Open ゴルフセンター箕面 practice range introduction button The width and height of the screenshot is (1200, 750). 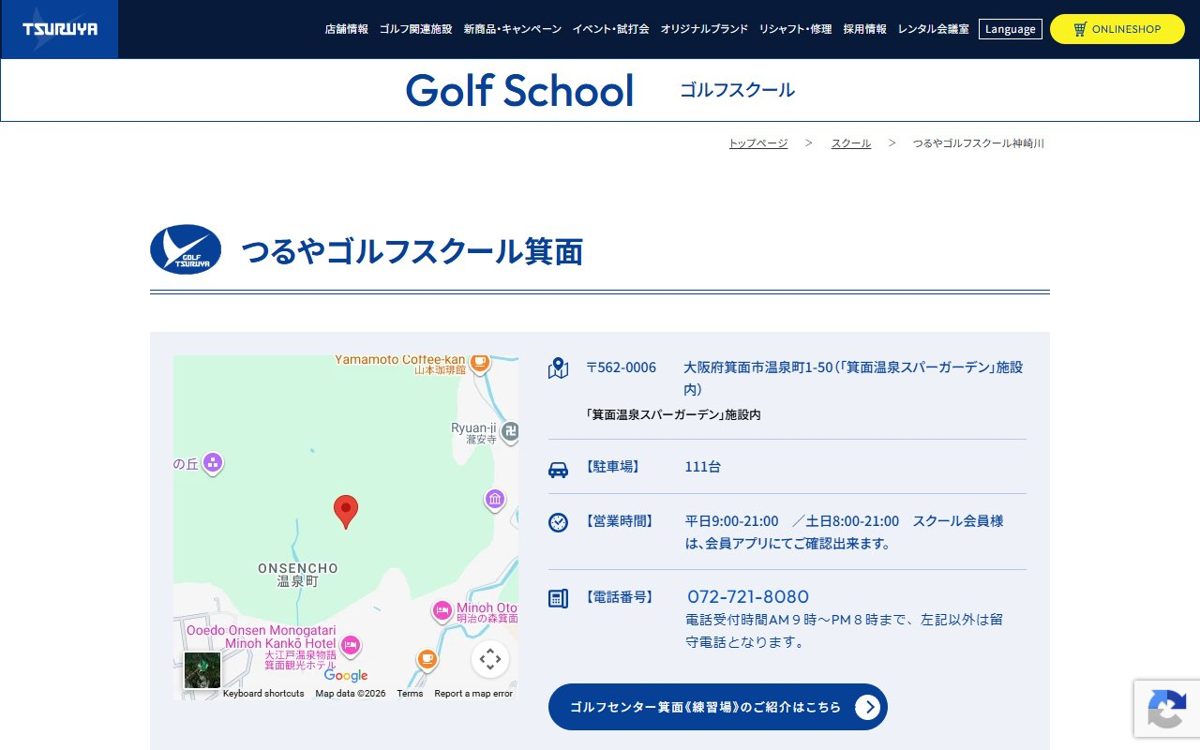718,707
